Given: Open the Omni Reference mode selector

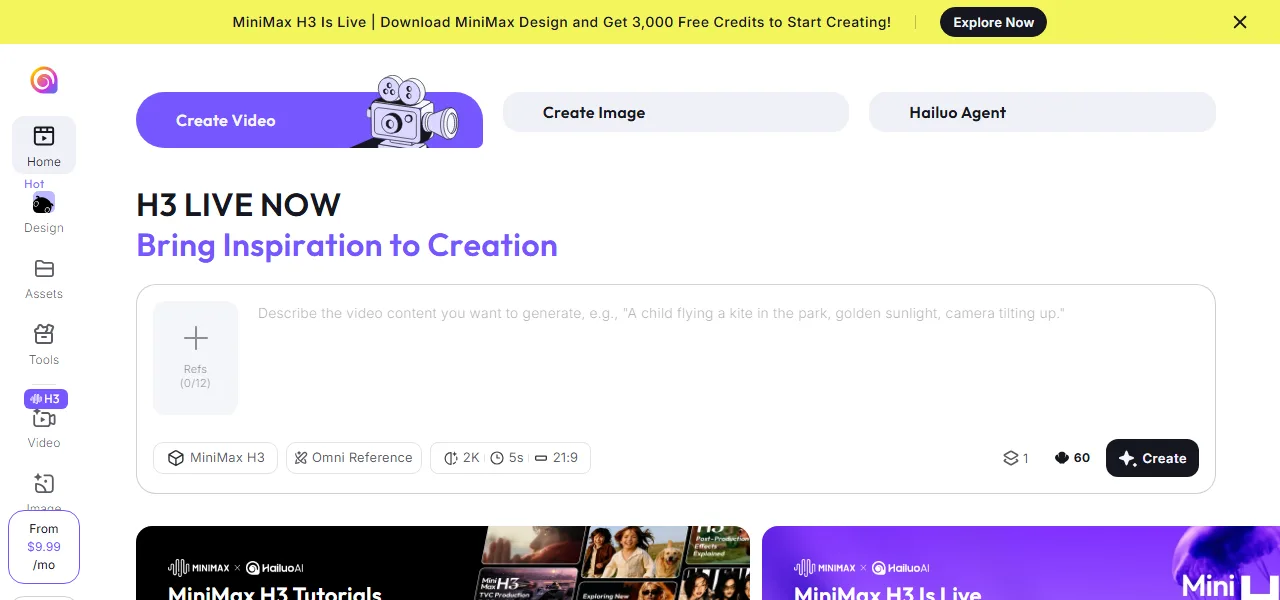Looking at the screenshot, I should point(353,458).
